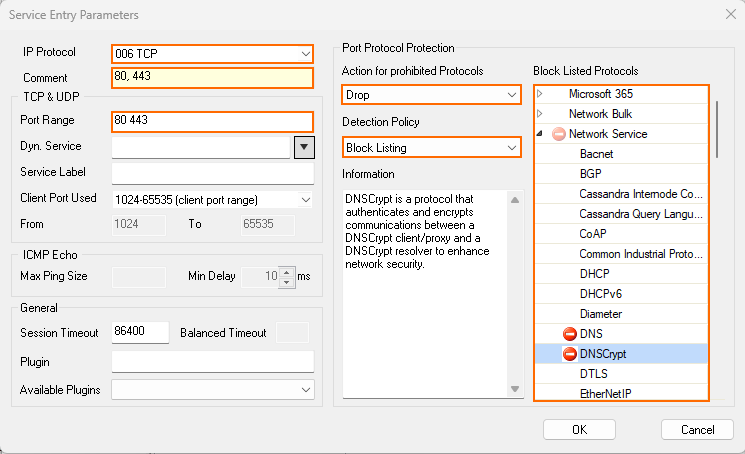Click the red block icon beside DNS
This screenshot has height=454, width=745.
570,333
